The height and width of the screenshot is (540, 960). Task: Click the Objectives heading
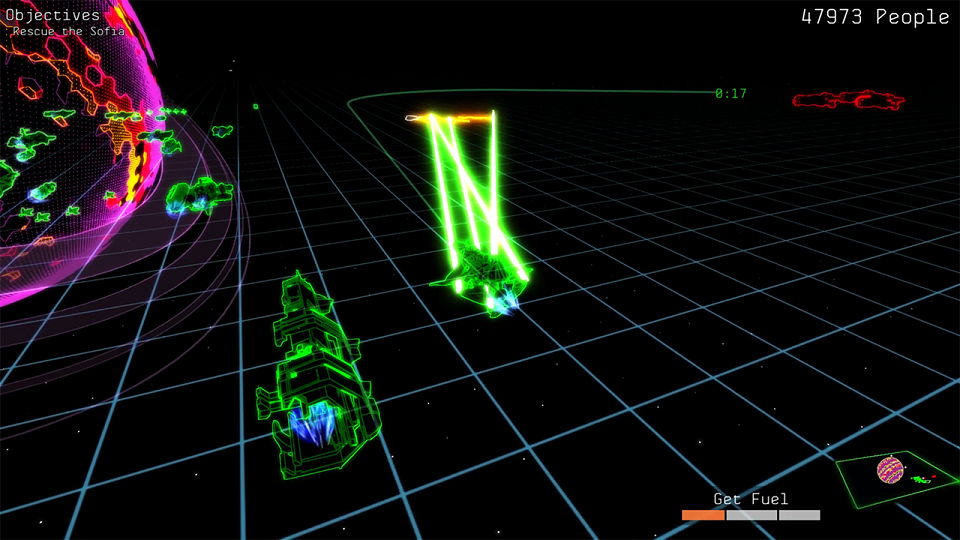point(53,15)
